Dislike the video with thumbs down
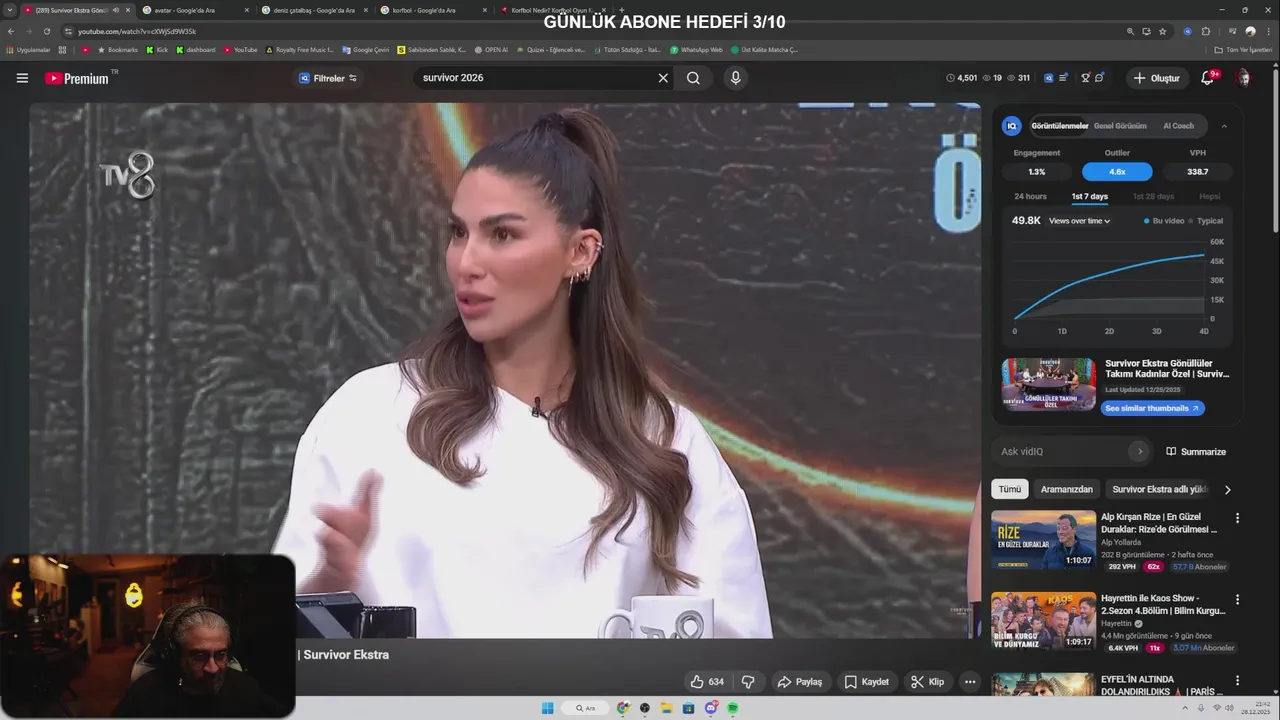The height and width of the screenshot is (720, 1280). tap(748, 682)
